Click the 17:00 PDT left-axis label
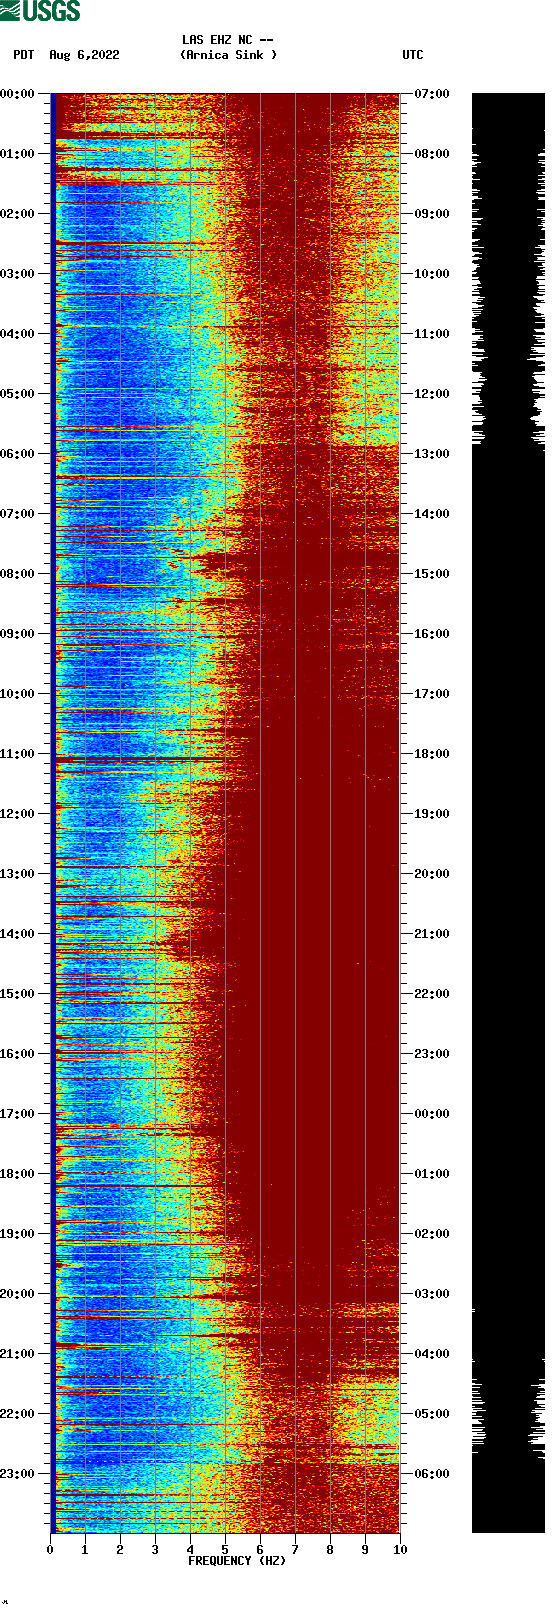Viewport: 552px width, 1613px height. (x=18, y=1114)
